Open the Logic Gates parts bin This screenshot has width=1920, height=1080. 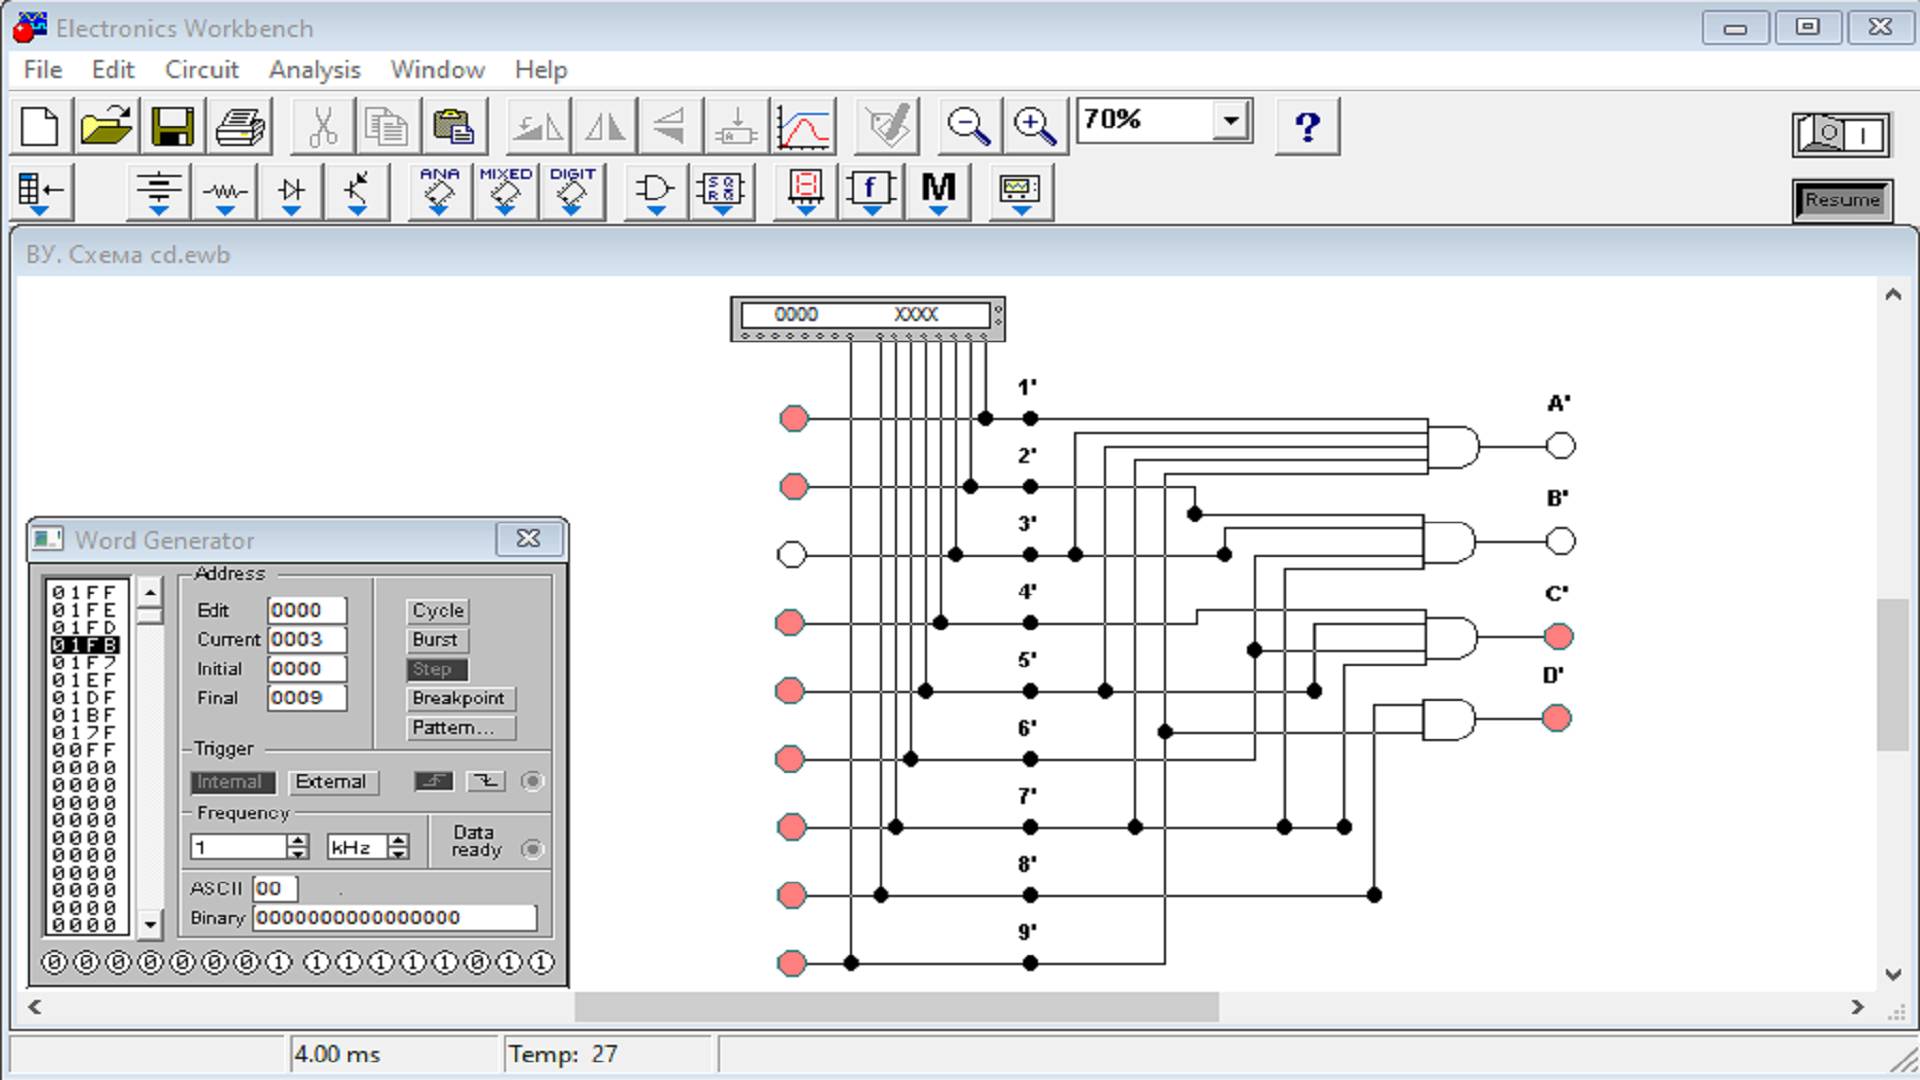655,190
